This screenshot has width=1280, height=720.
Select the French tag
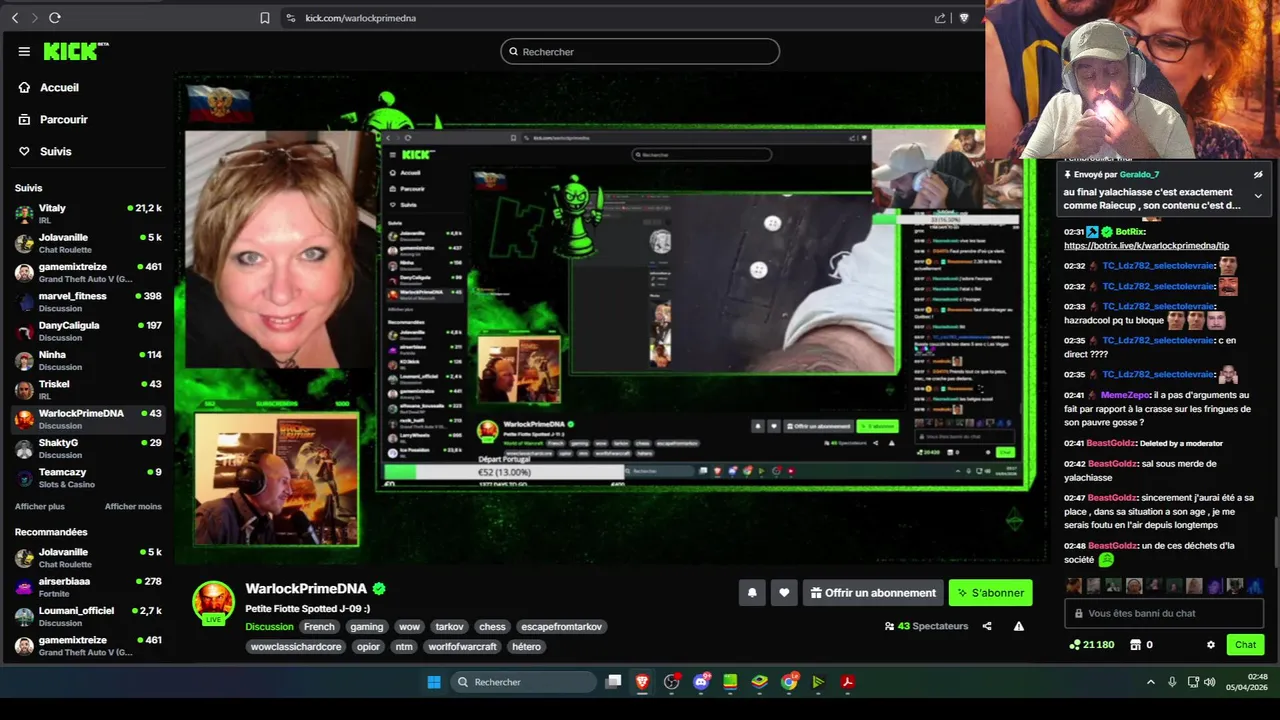click(x=319, y=627)
